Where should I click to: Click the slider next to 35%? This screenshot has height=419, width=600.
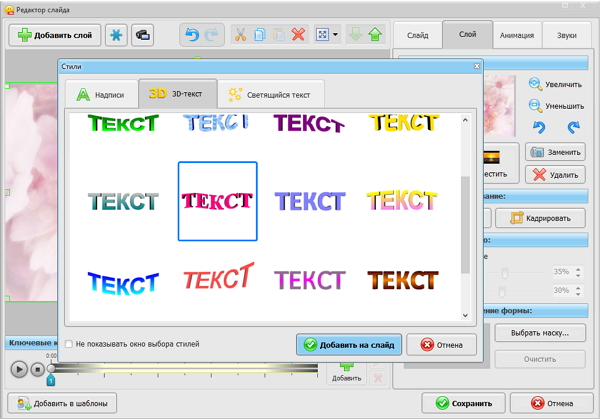point(505,272)
